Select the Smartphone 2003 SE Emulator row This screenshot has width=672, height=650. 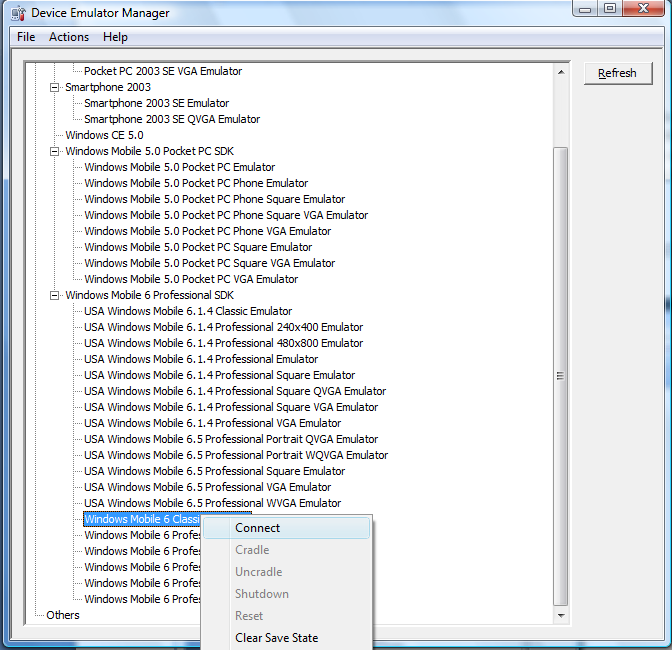(x=156, y=103)
